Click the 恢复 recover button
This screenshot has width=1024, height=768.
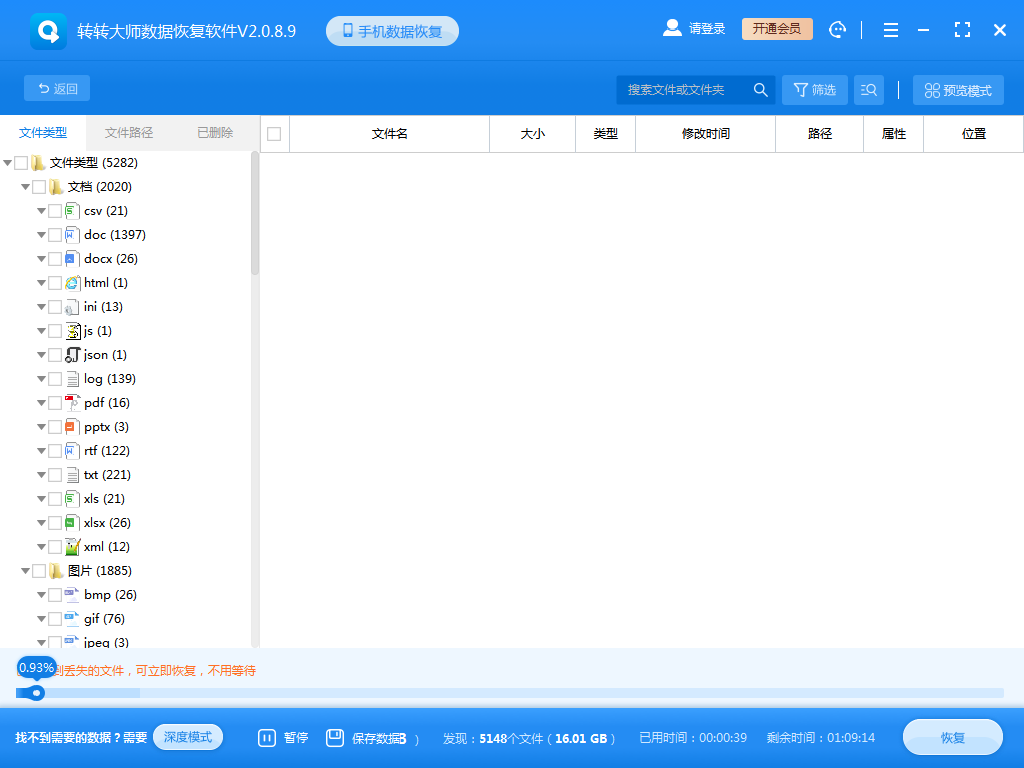[x=951, y=737]
